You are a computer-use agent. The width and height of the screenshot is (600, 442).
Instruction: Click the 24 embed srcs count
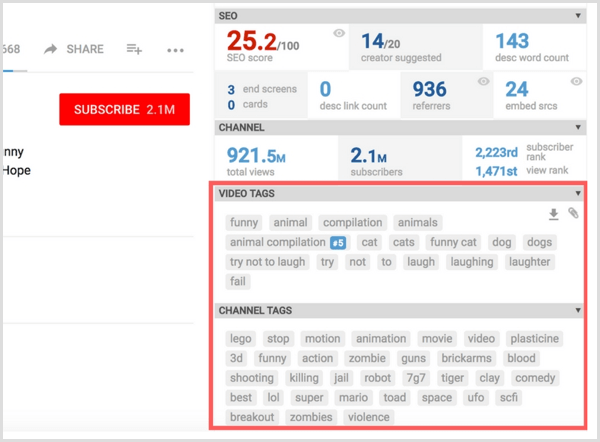517,90
